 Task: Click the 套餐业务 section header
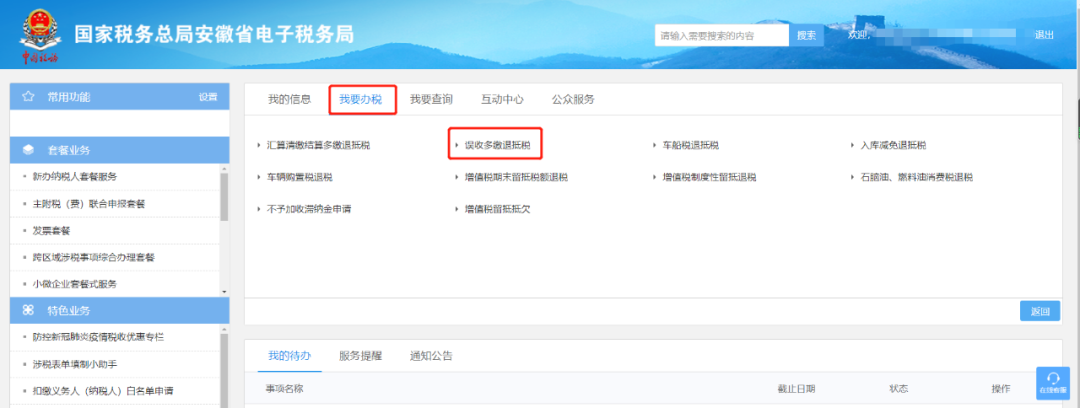point(120,150)
